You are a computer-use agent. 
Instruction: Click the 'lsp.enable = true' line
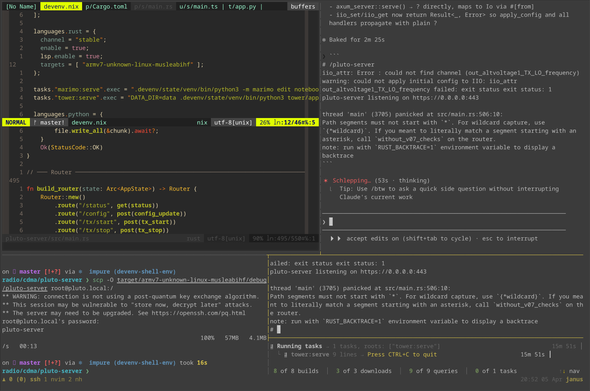[x=71, y=56]
